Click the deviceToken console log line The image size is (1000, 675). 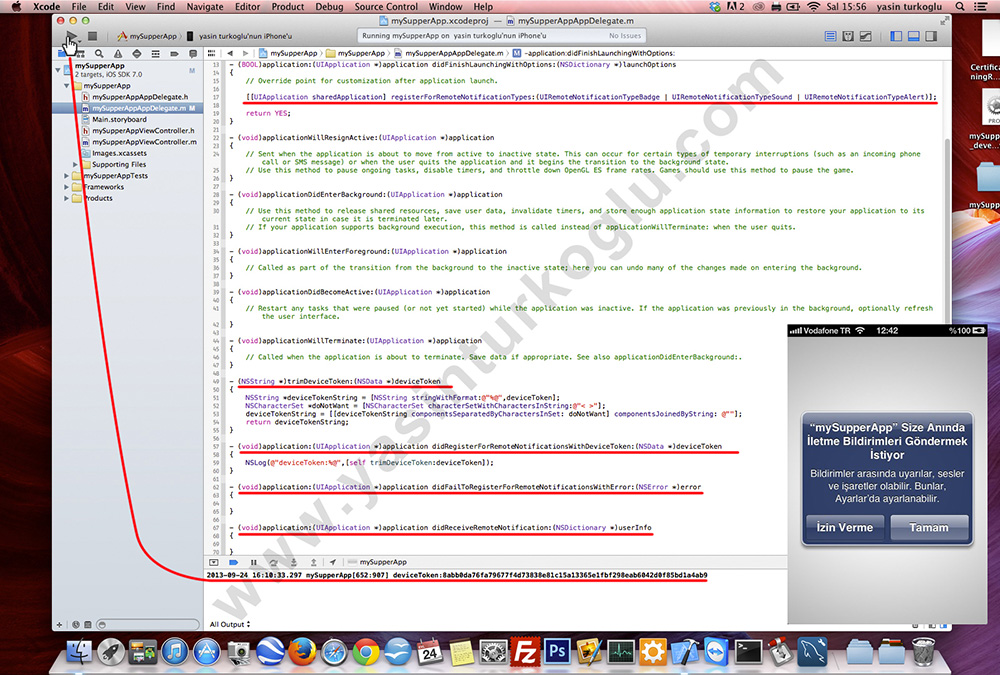coord(457,575)
